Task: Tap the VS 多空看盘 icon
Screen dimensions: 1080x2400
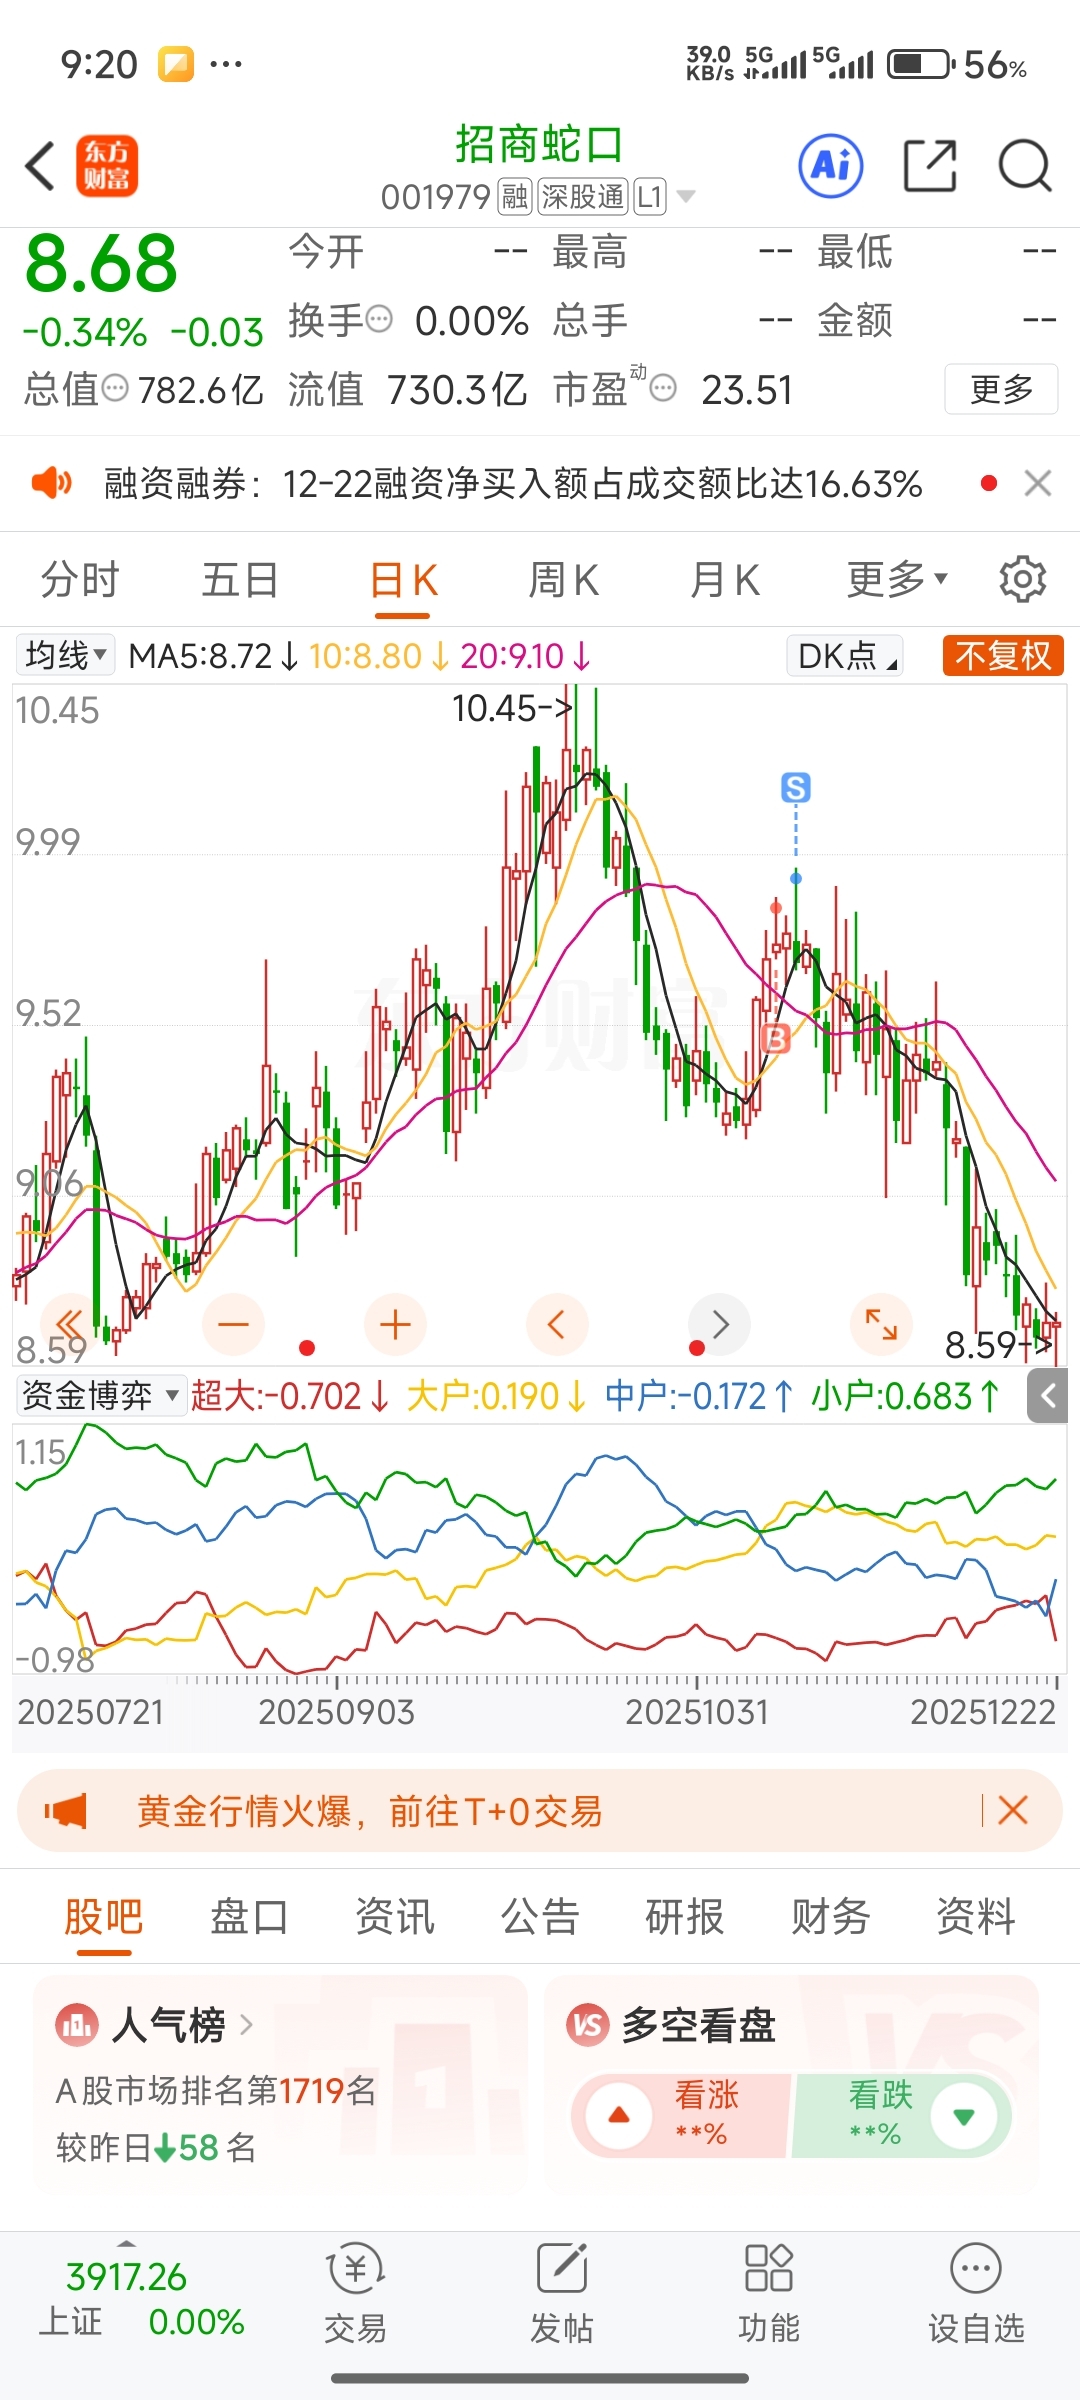Action: click(x=588, y=2026)
